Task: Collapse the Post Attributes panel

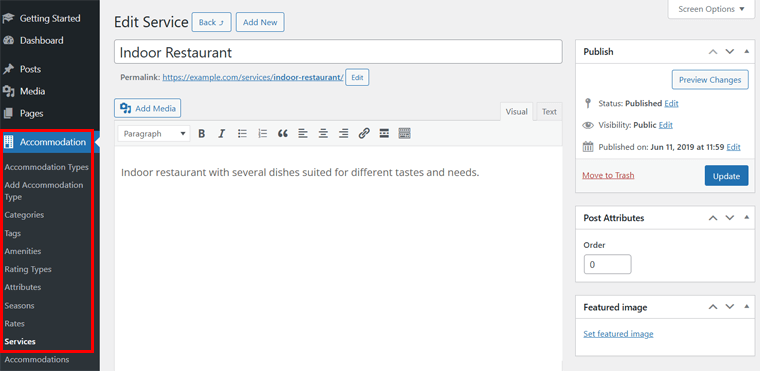Action: pos(746,218)
